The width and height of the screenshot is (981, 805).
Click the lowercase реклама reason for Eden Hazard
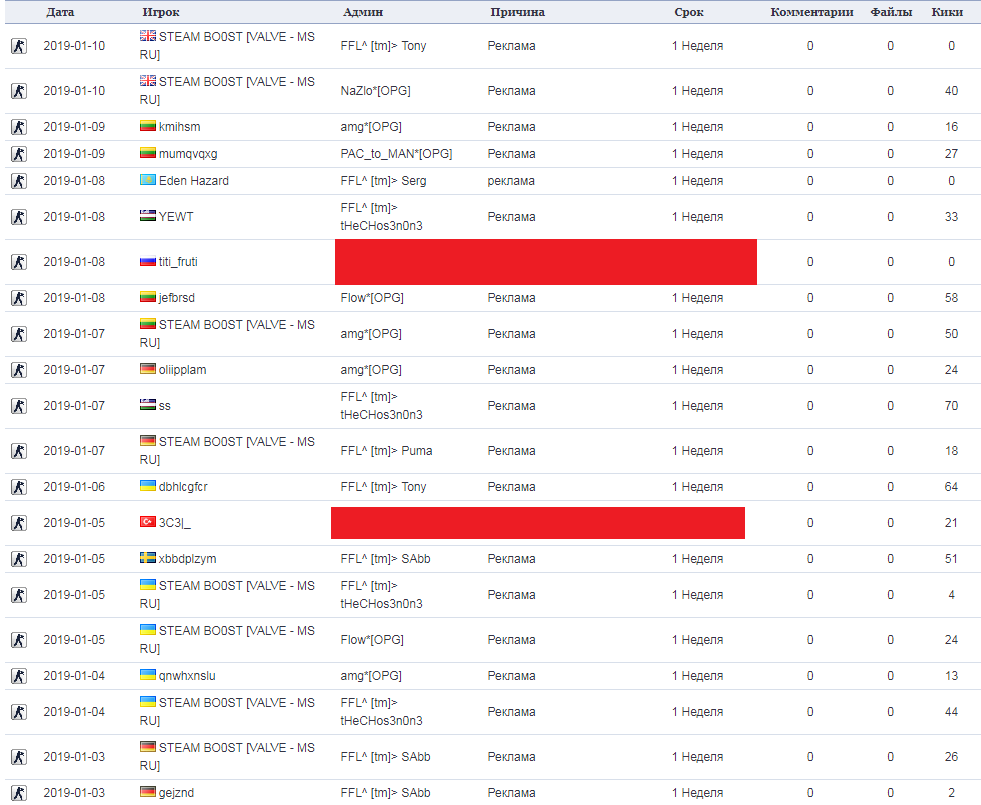[x=511, y=181]
